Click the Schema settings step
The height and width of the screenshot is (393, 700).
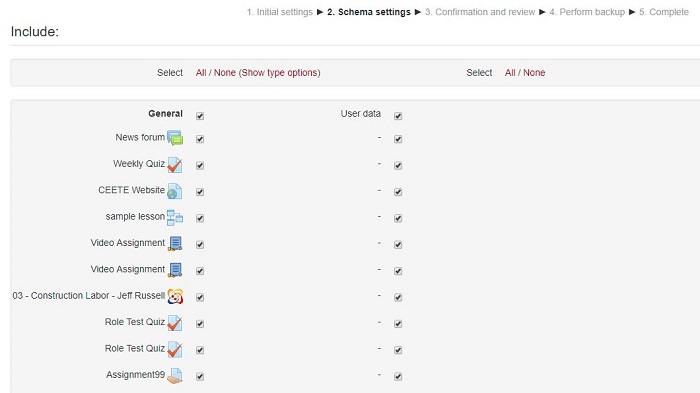coord(369,12)
